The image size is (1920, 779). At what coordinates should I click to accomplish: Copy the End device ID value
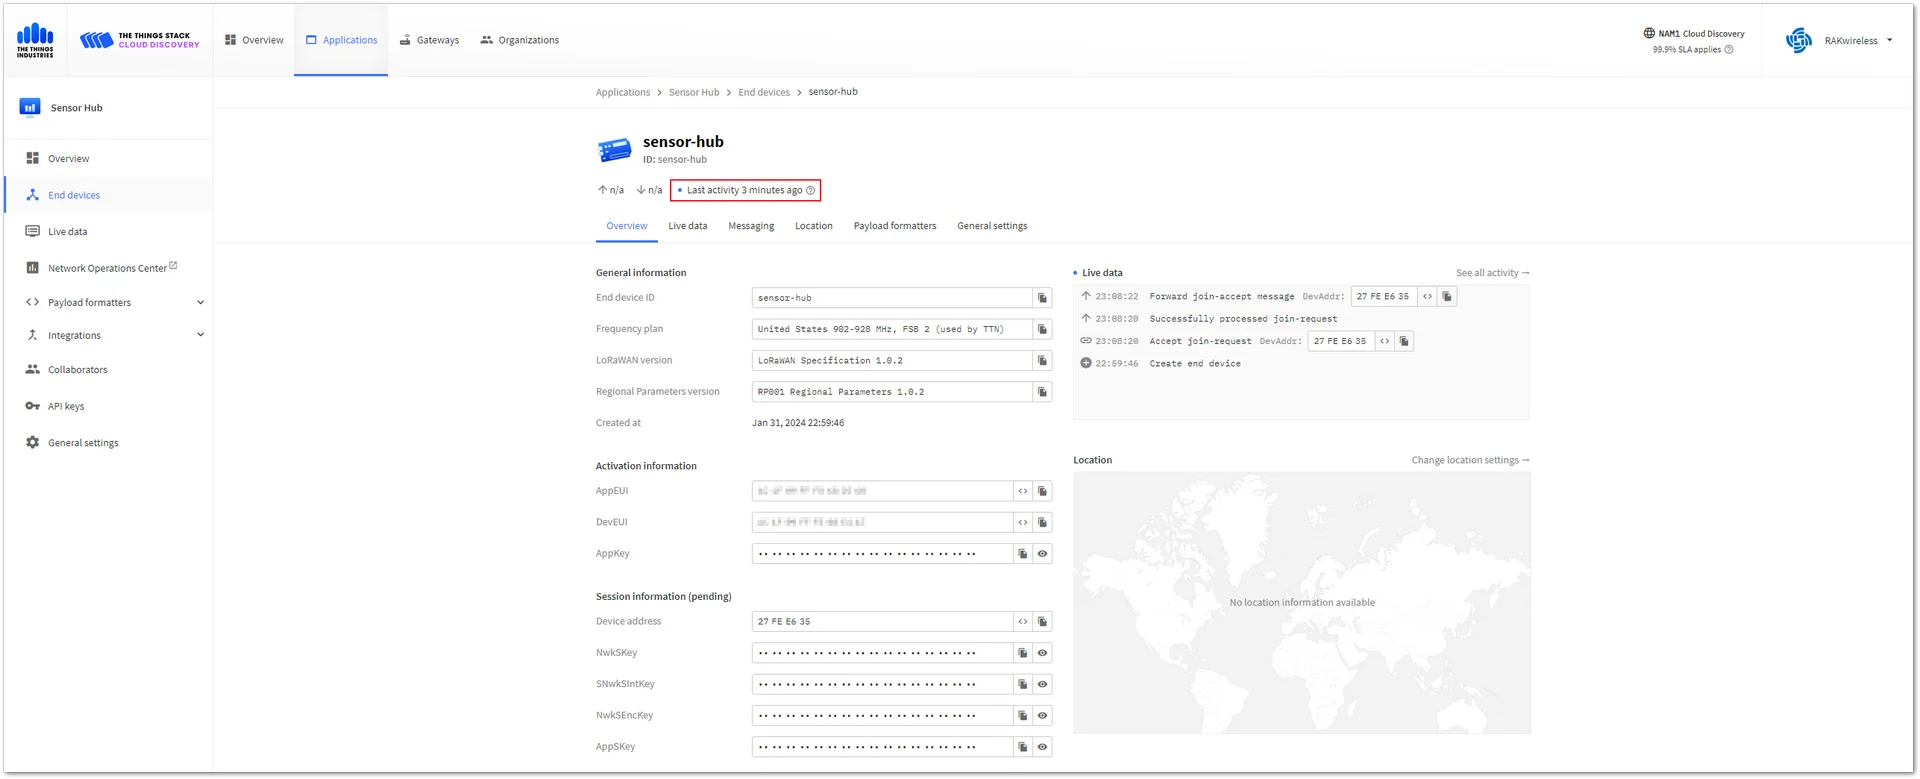[x=1042, y=298]
